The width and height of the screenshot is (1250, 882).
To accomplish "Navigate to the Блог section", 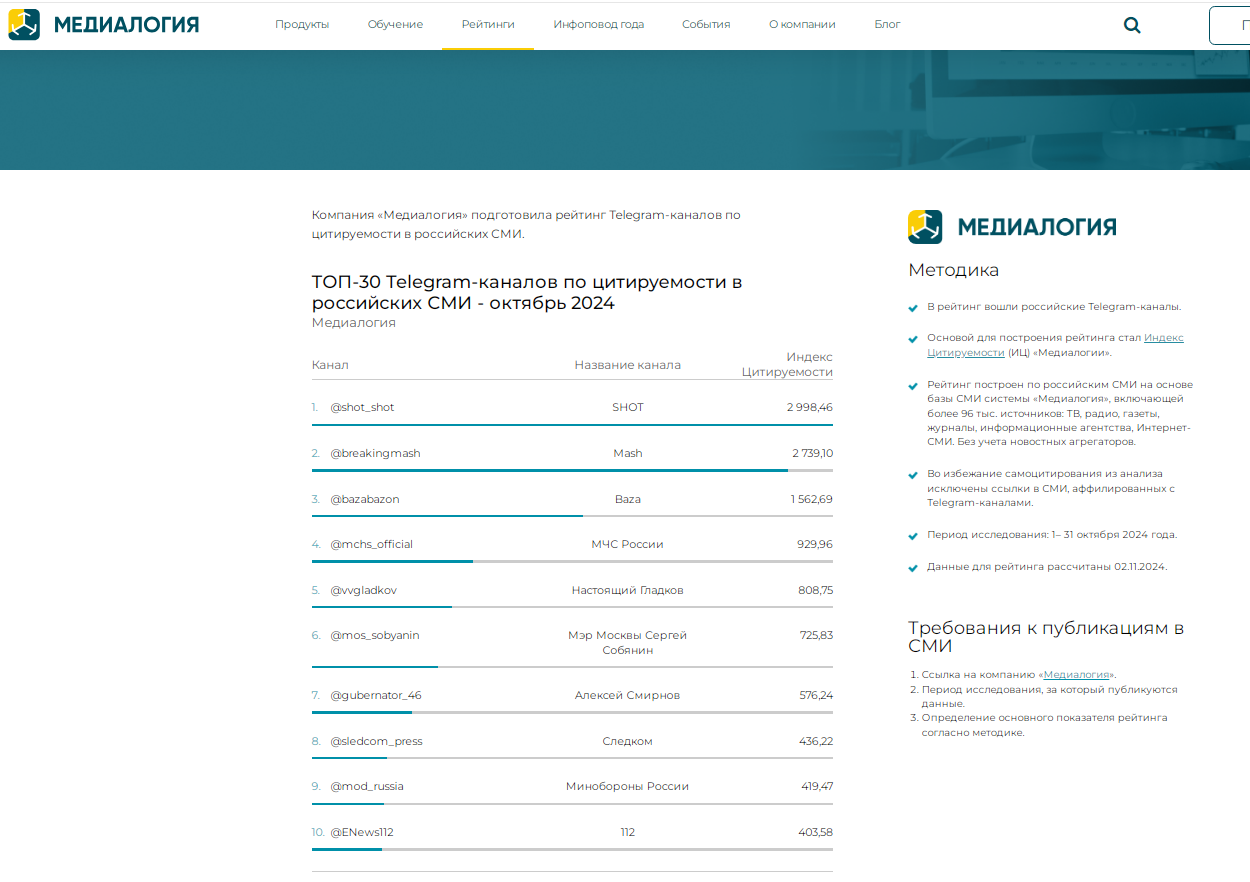I will (x=887, y=24).
